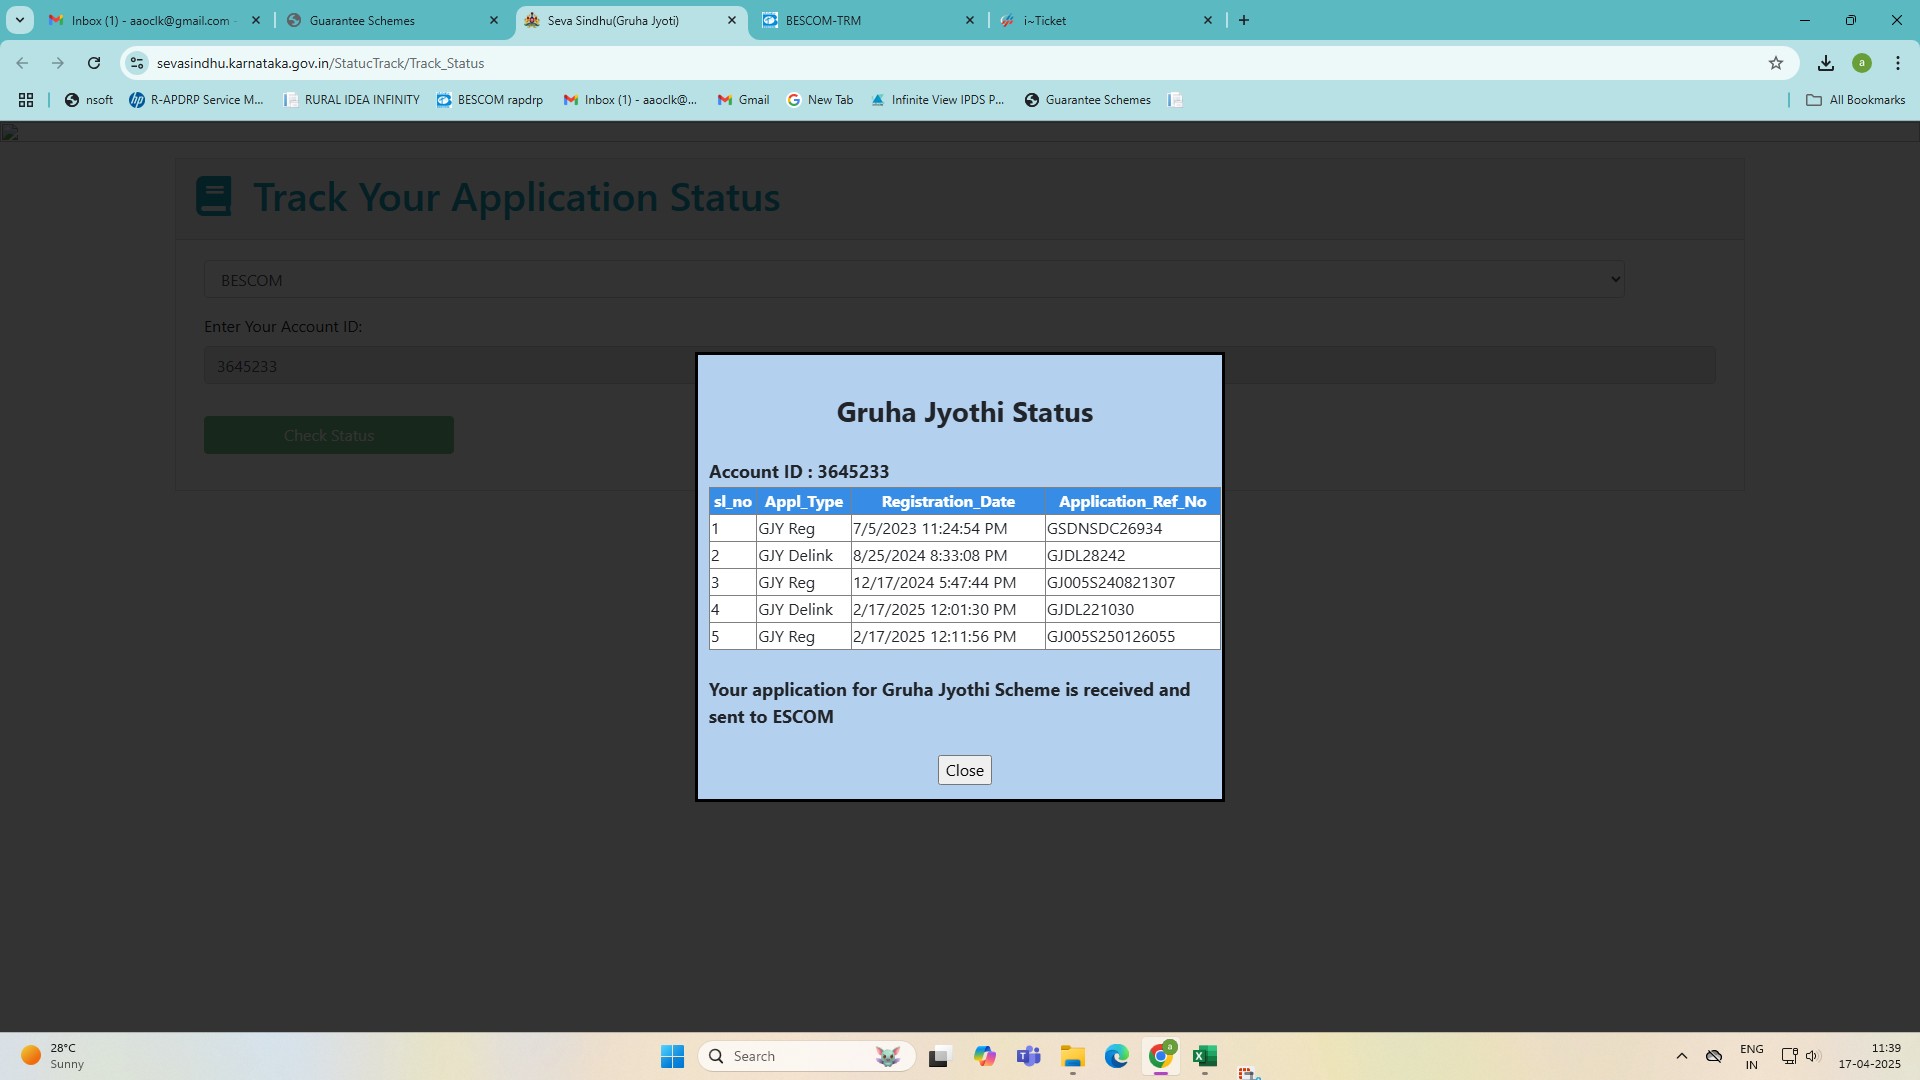
Task: Open All Bookmarks folder
Action: click(1856, 100)
